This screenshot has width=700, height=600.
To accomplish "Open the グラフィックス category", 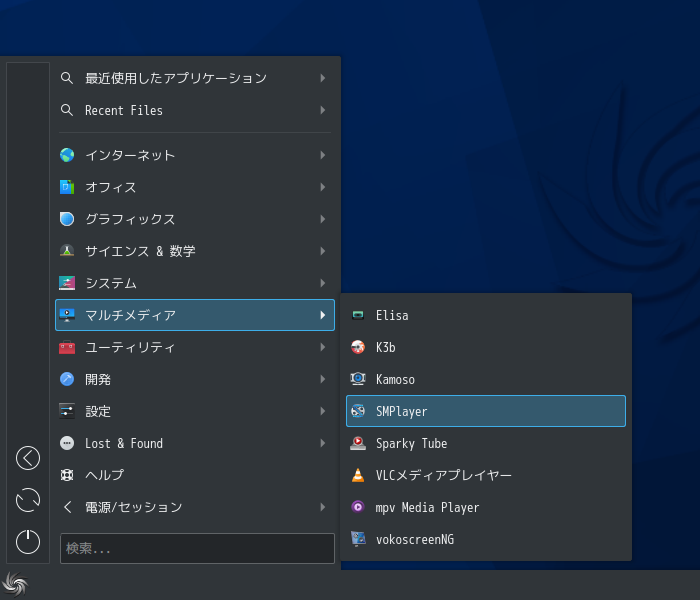I will pos(195,219).
